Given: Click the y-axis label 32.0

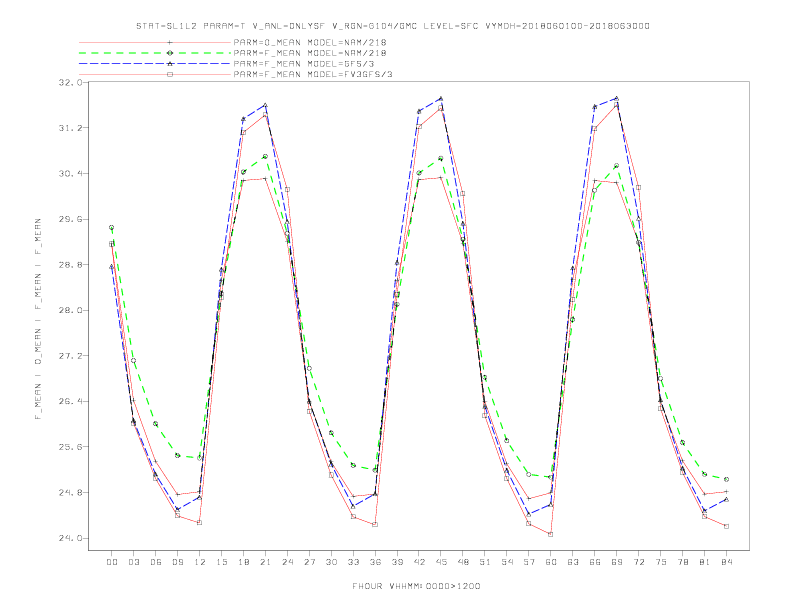Looking at the screenshot, I should click(70, 82).
